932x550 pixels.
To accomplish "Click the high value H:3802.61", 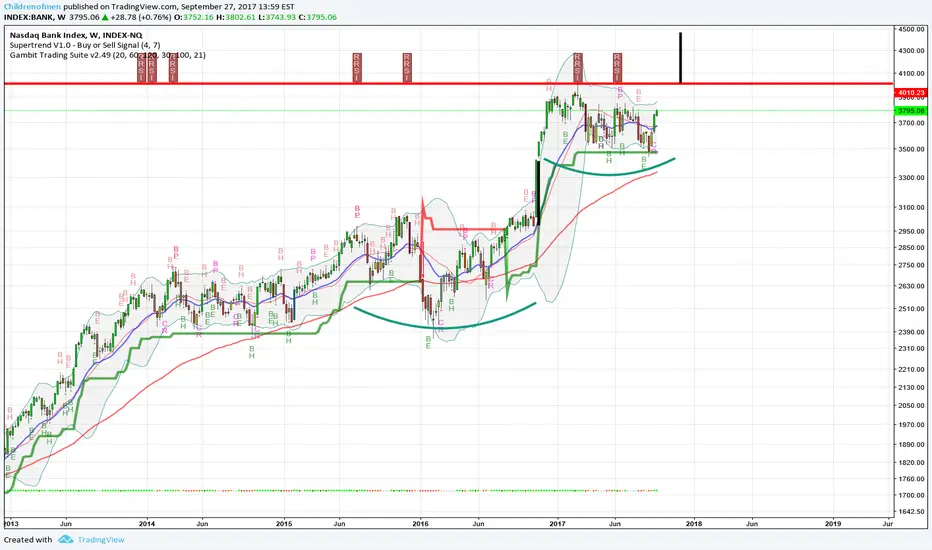I will pos(236,17).
